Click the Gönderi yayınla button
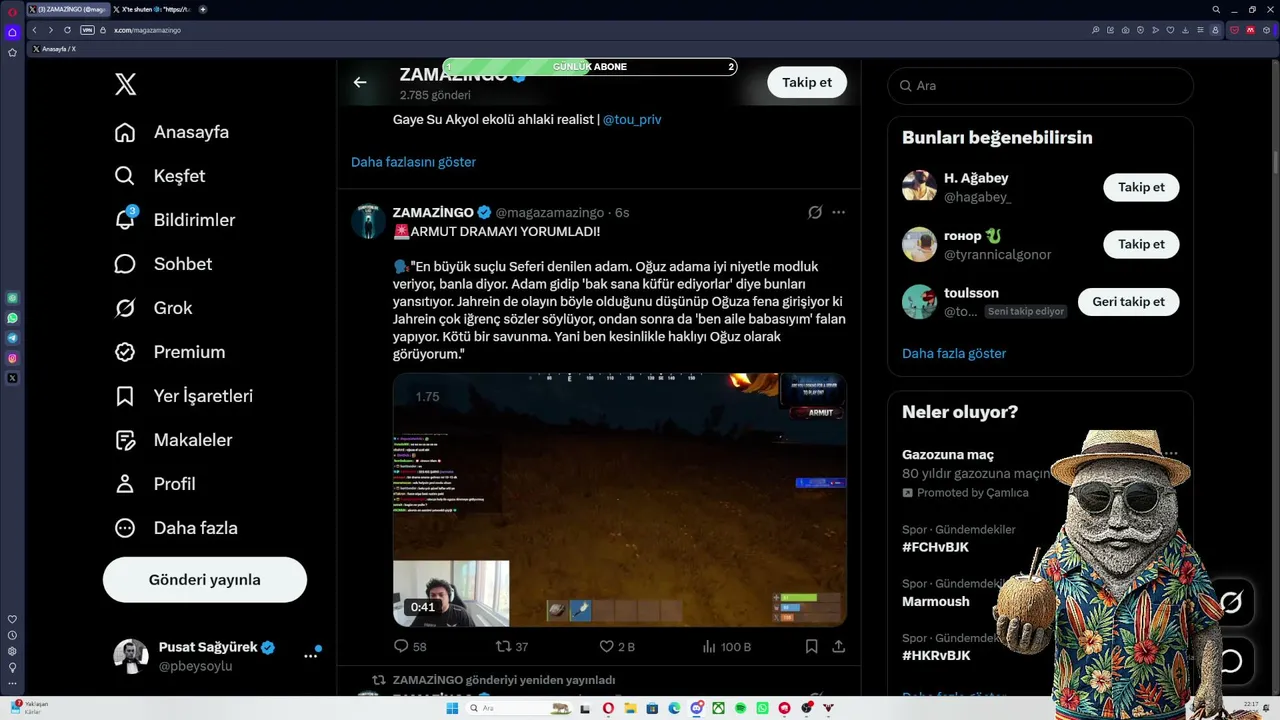 [205, 580]
